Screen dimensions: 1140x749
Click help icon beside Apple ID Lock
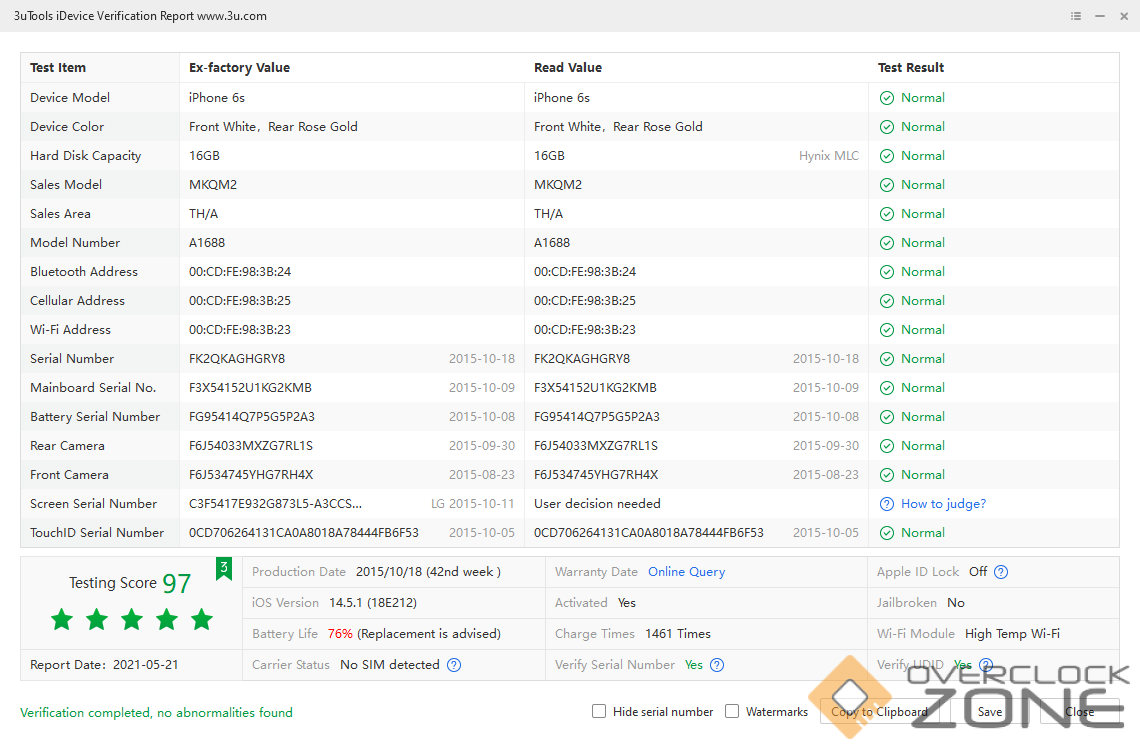pos(1001,572)
